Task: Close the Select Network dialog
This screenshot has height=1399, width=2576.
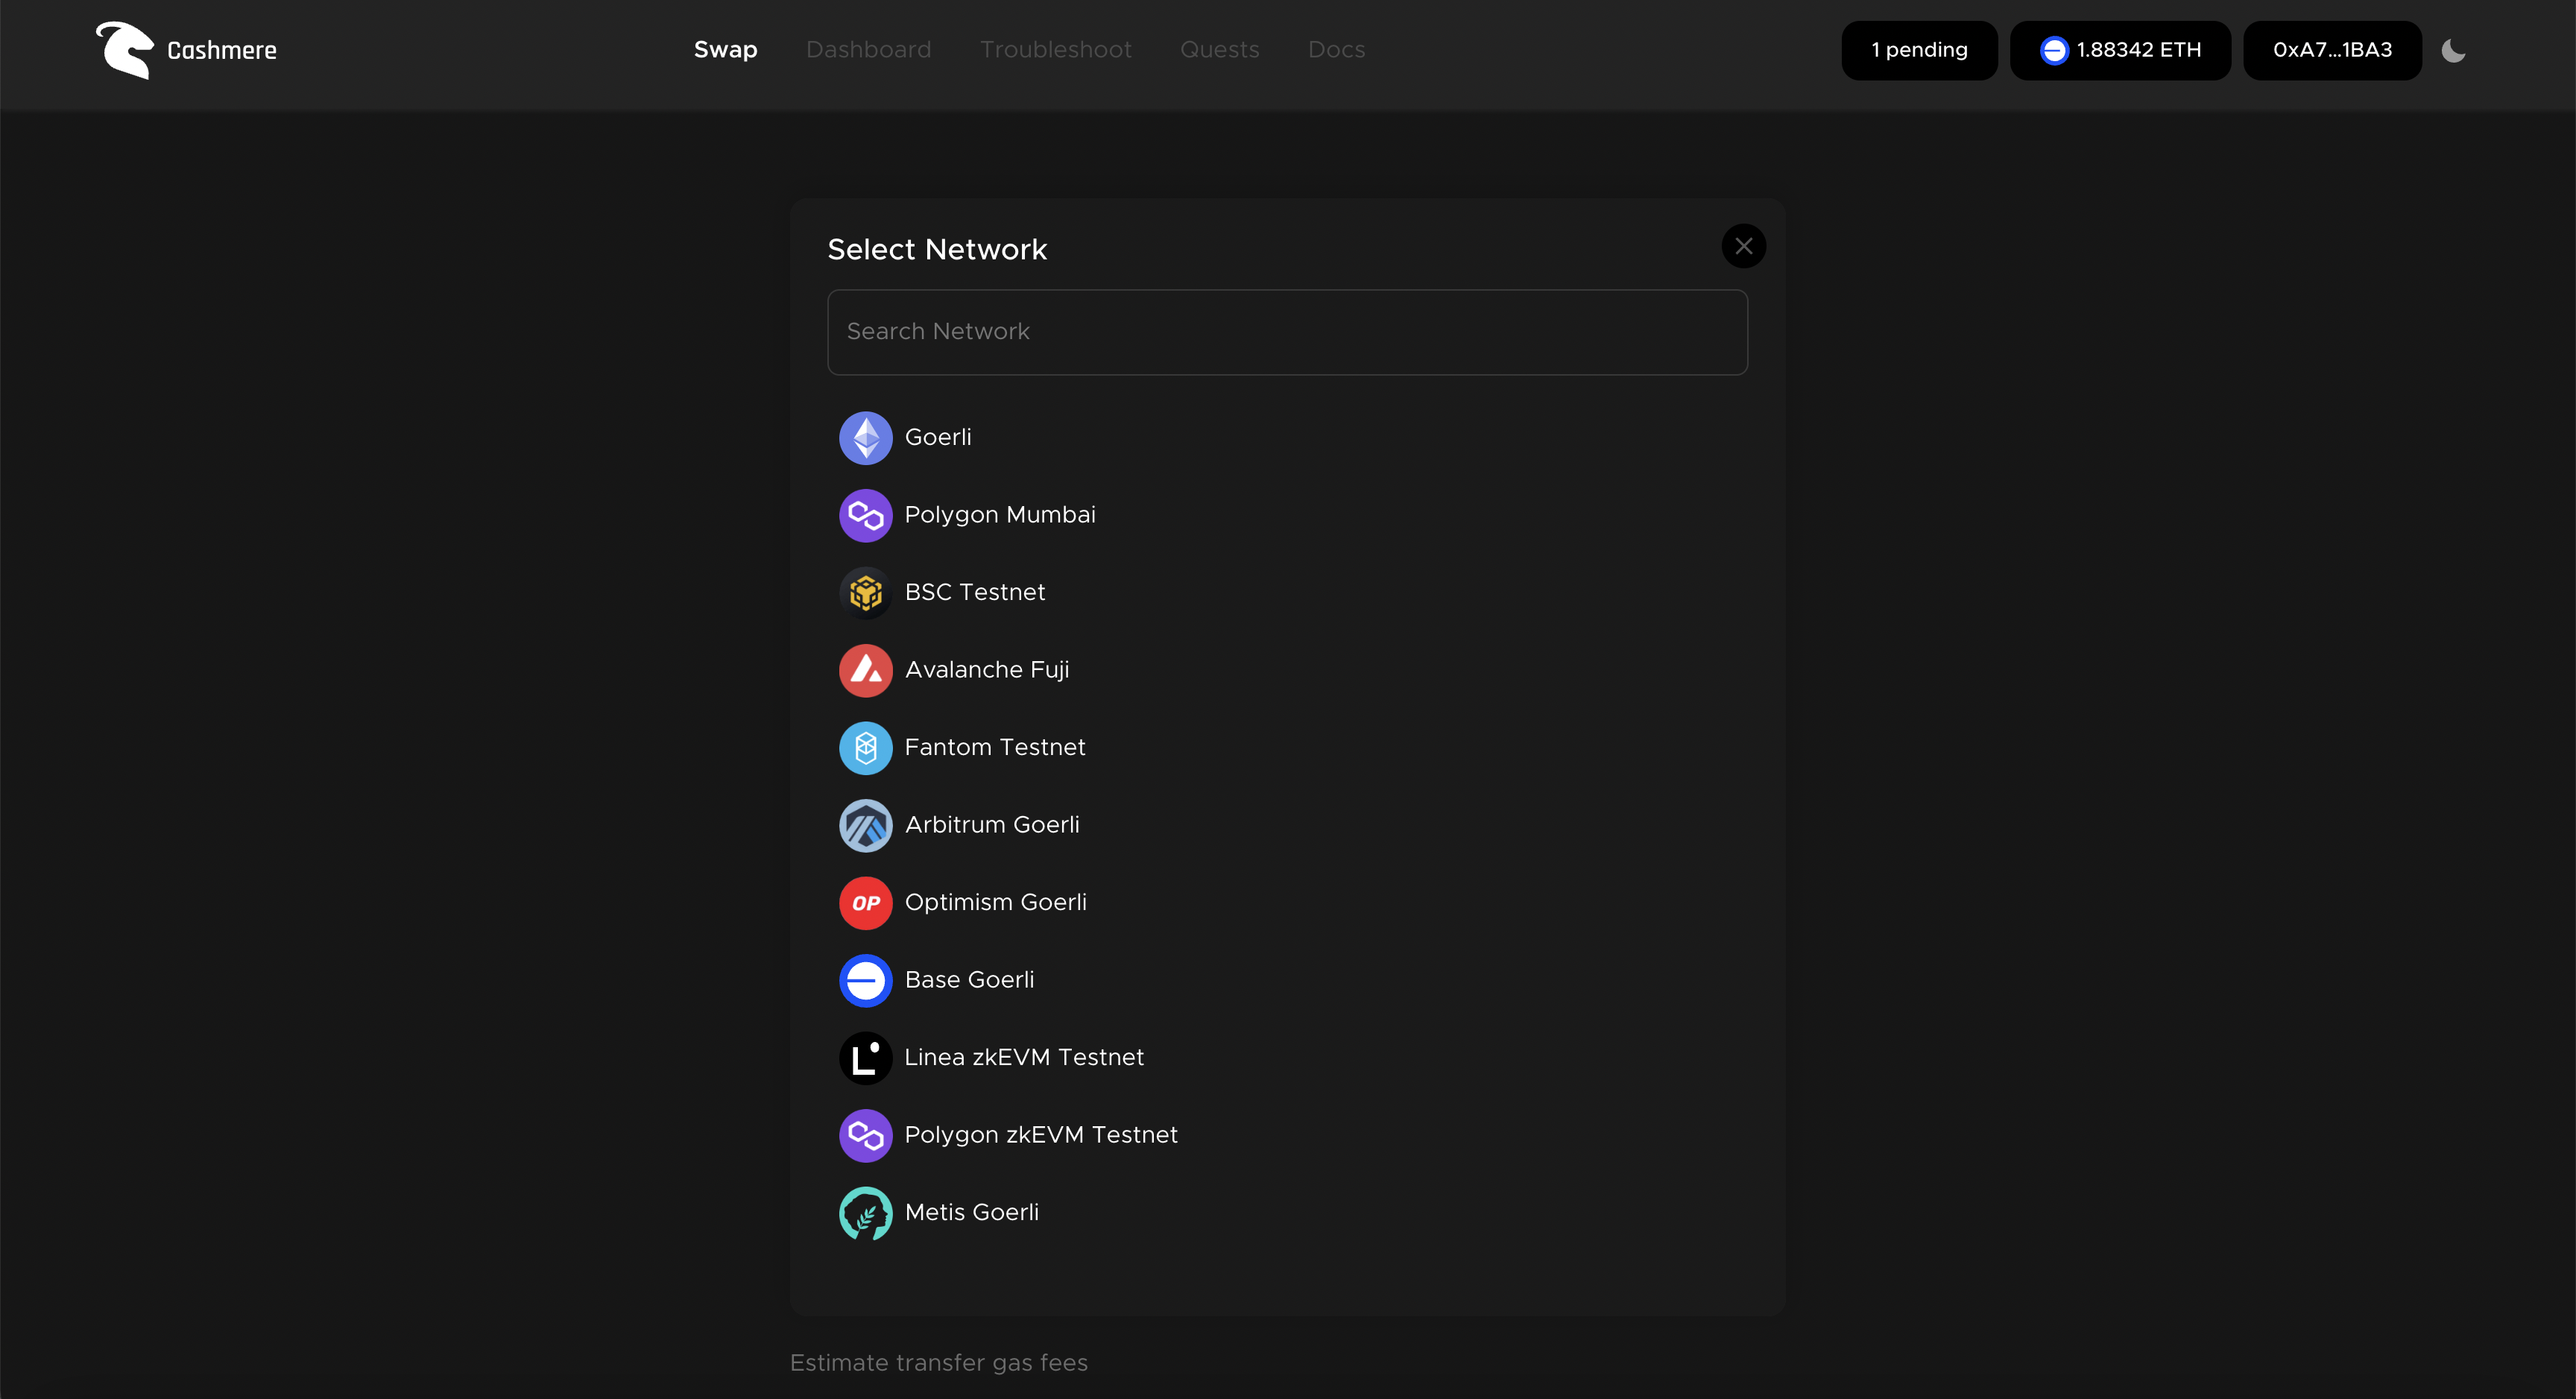Action: (1743, 246)
